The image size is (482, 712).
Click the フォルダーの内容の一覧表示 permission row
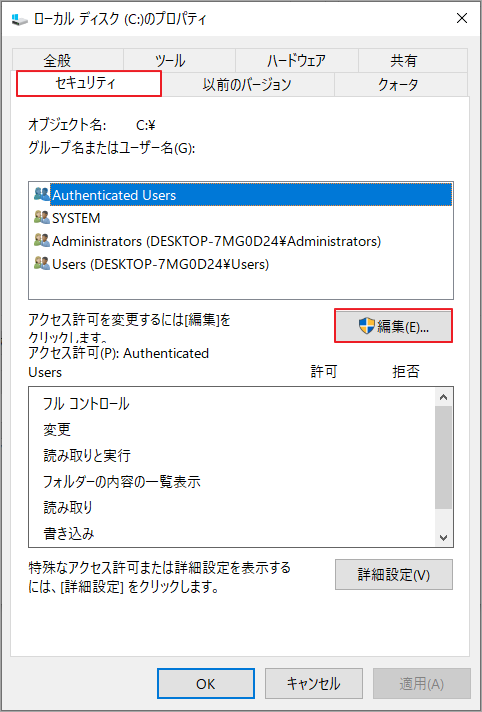click(232, 481)
